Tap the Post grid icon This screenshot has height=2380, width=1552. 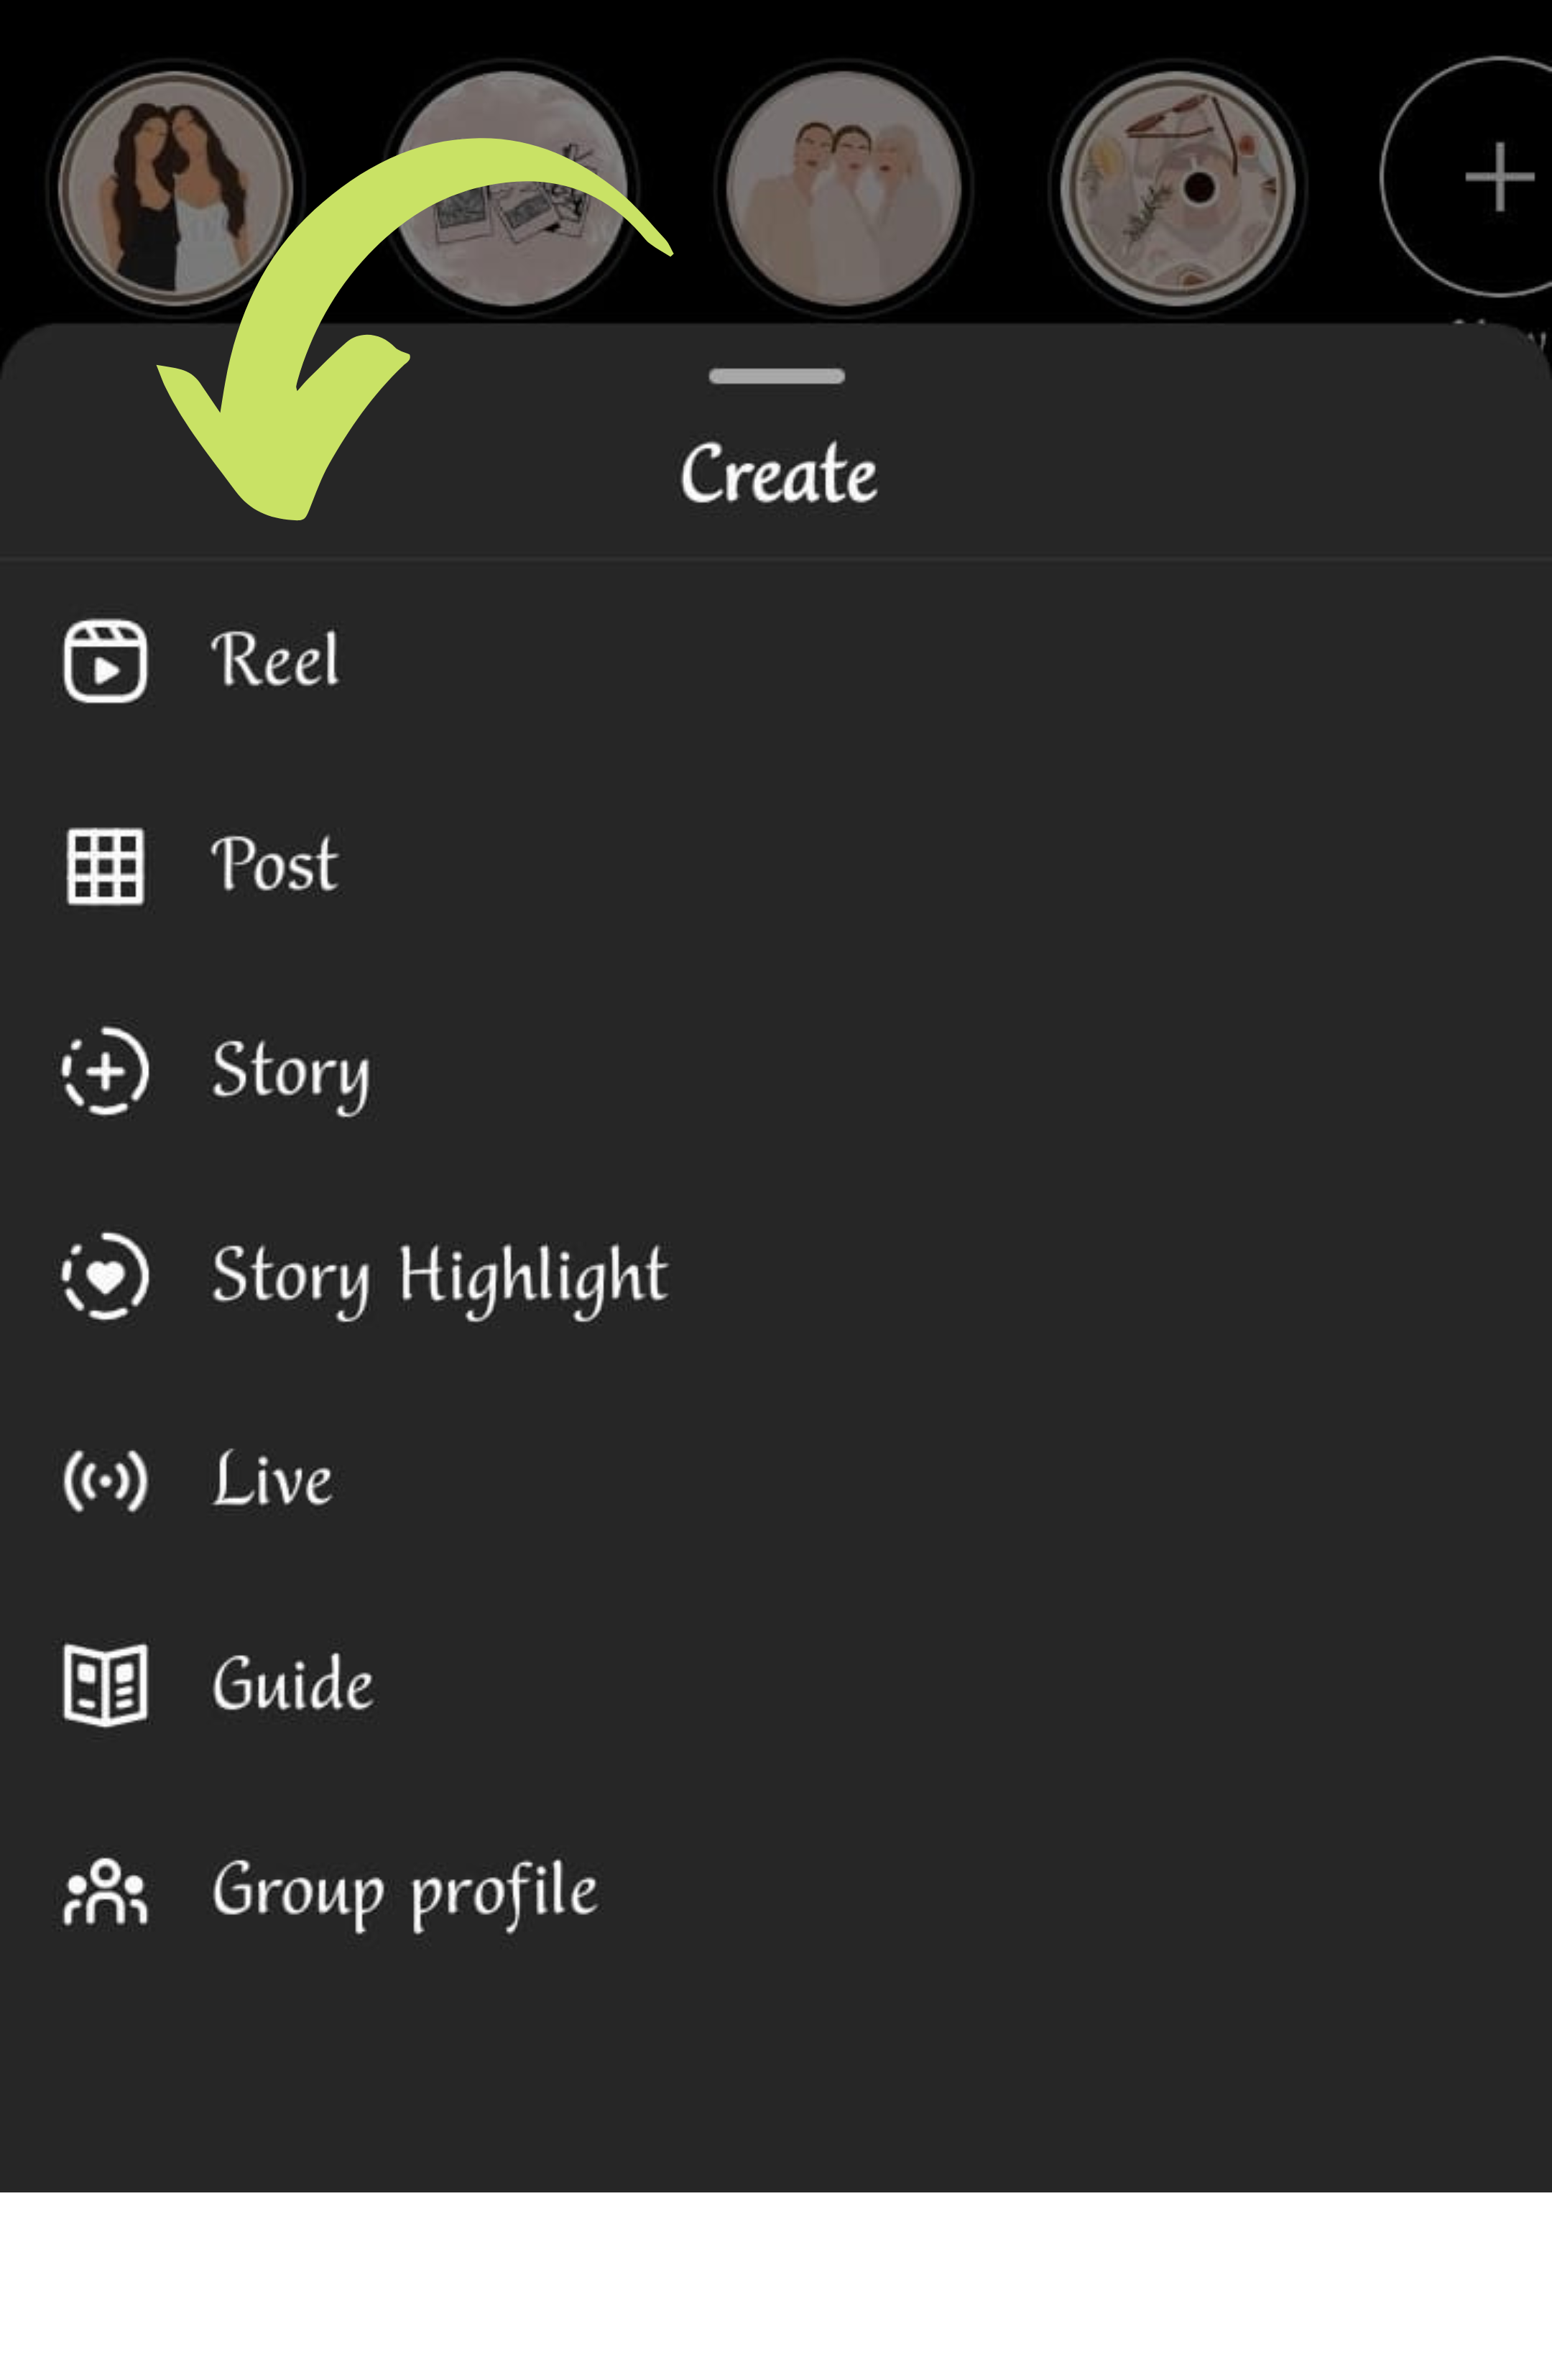coord(105,866)
